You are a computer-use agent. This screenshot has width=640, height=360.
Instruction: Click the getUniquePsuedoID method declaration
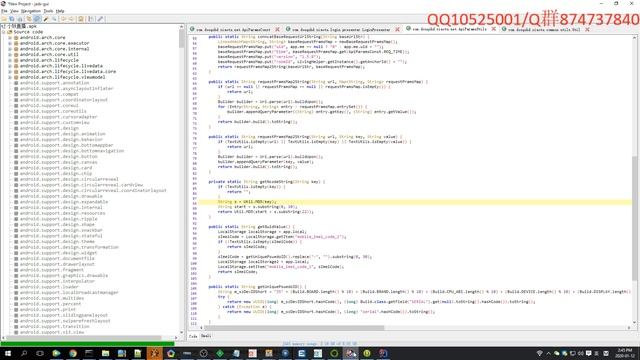tap(257, 287)
